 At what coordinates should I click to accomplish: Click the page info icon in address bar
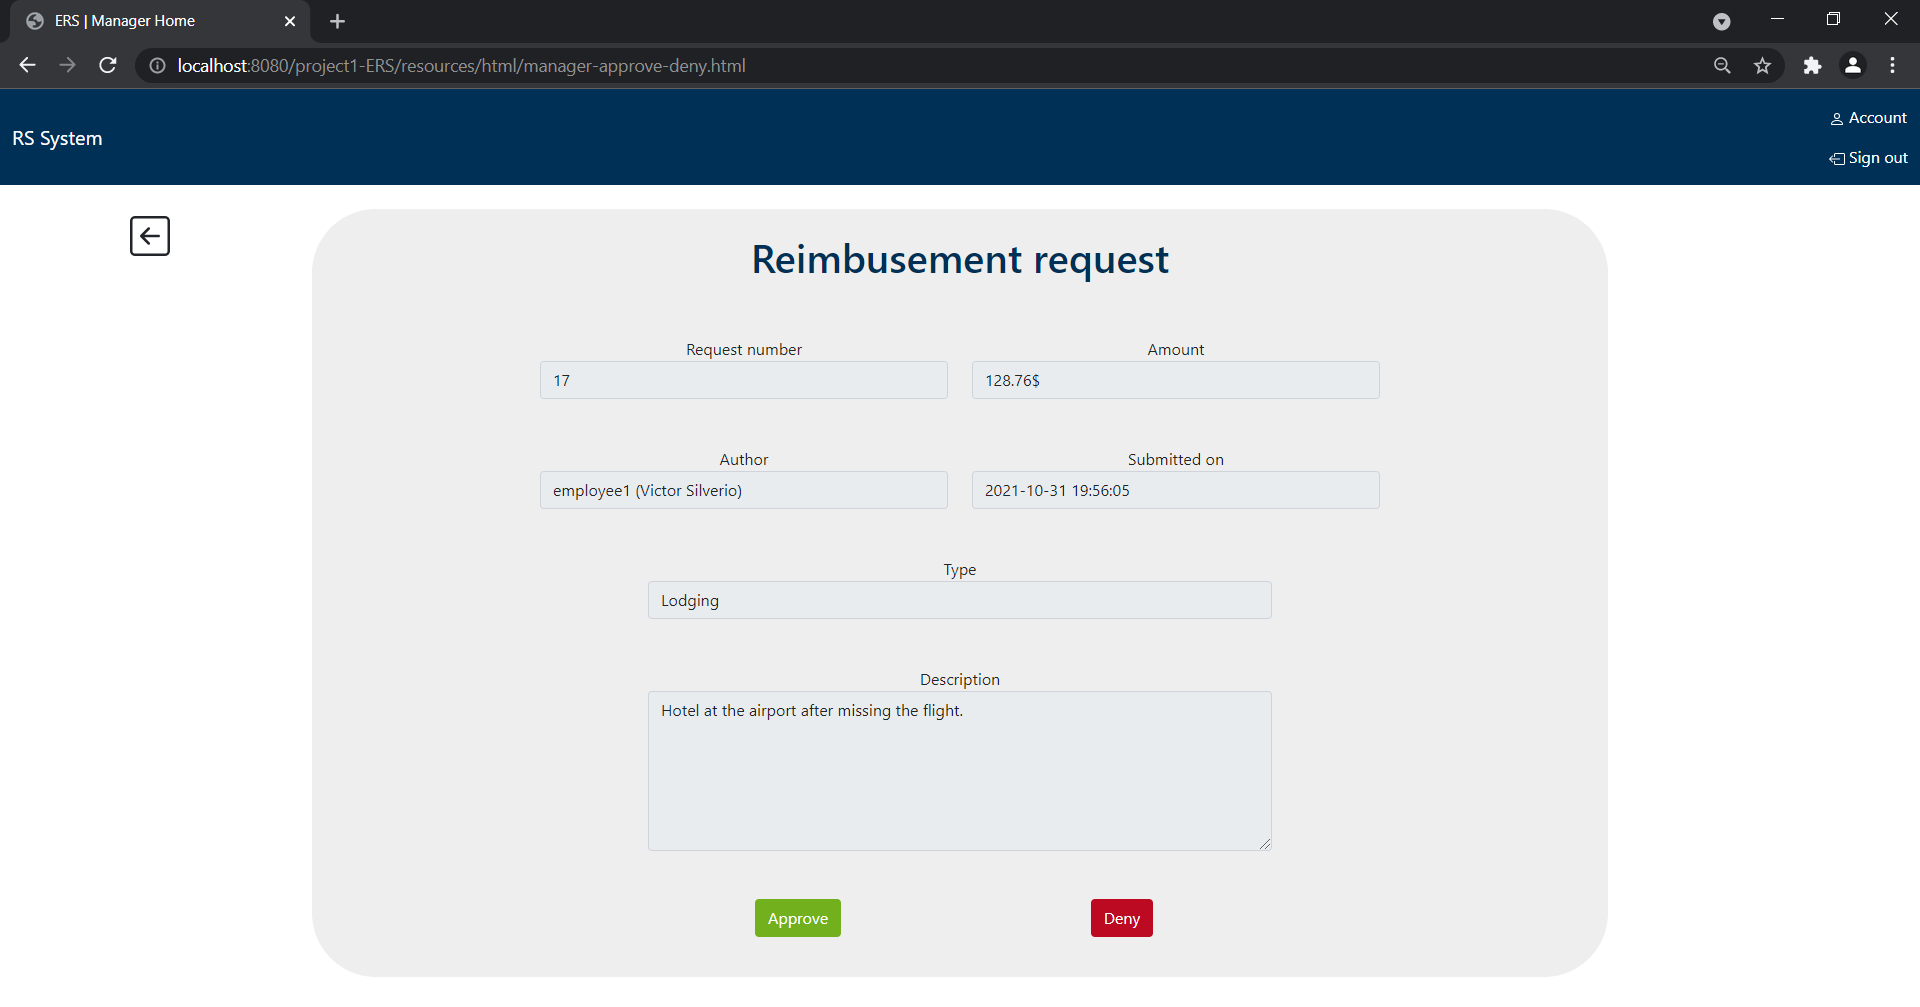156,66
